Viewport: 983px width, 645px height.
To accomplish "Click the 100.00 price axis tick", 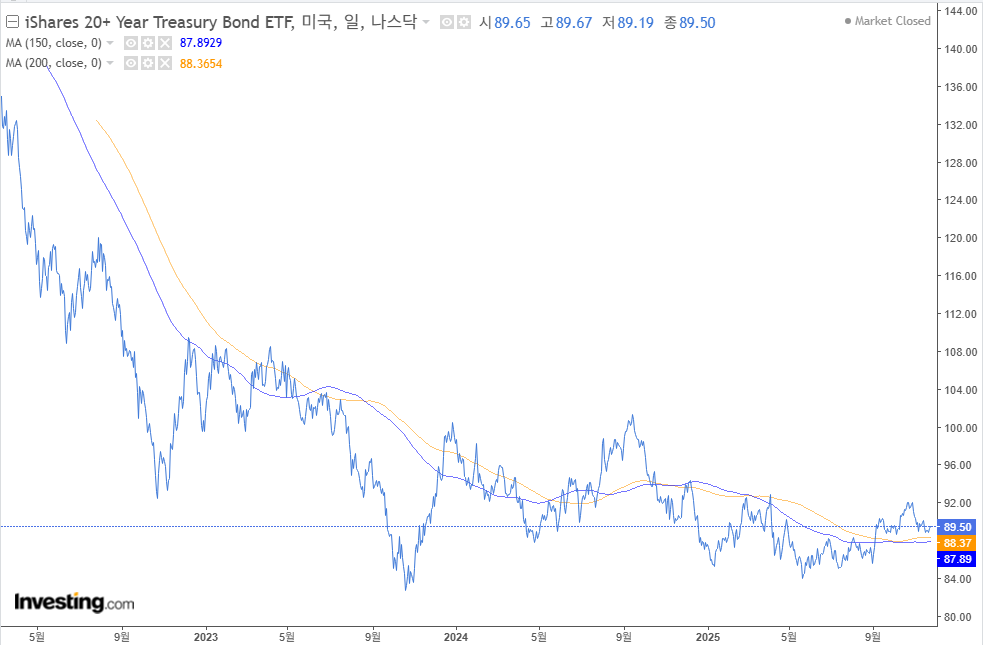I will click(x=960, y=427).
